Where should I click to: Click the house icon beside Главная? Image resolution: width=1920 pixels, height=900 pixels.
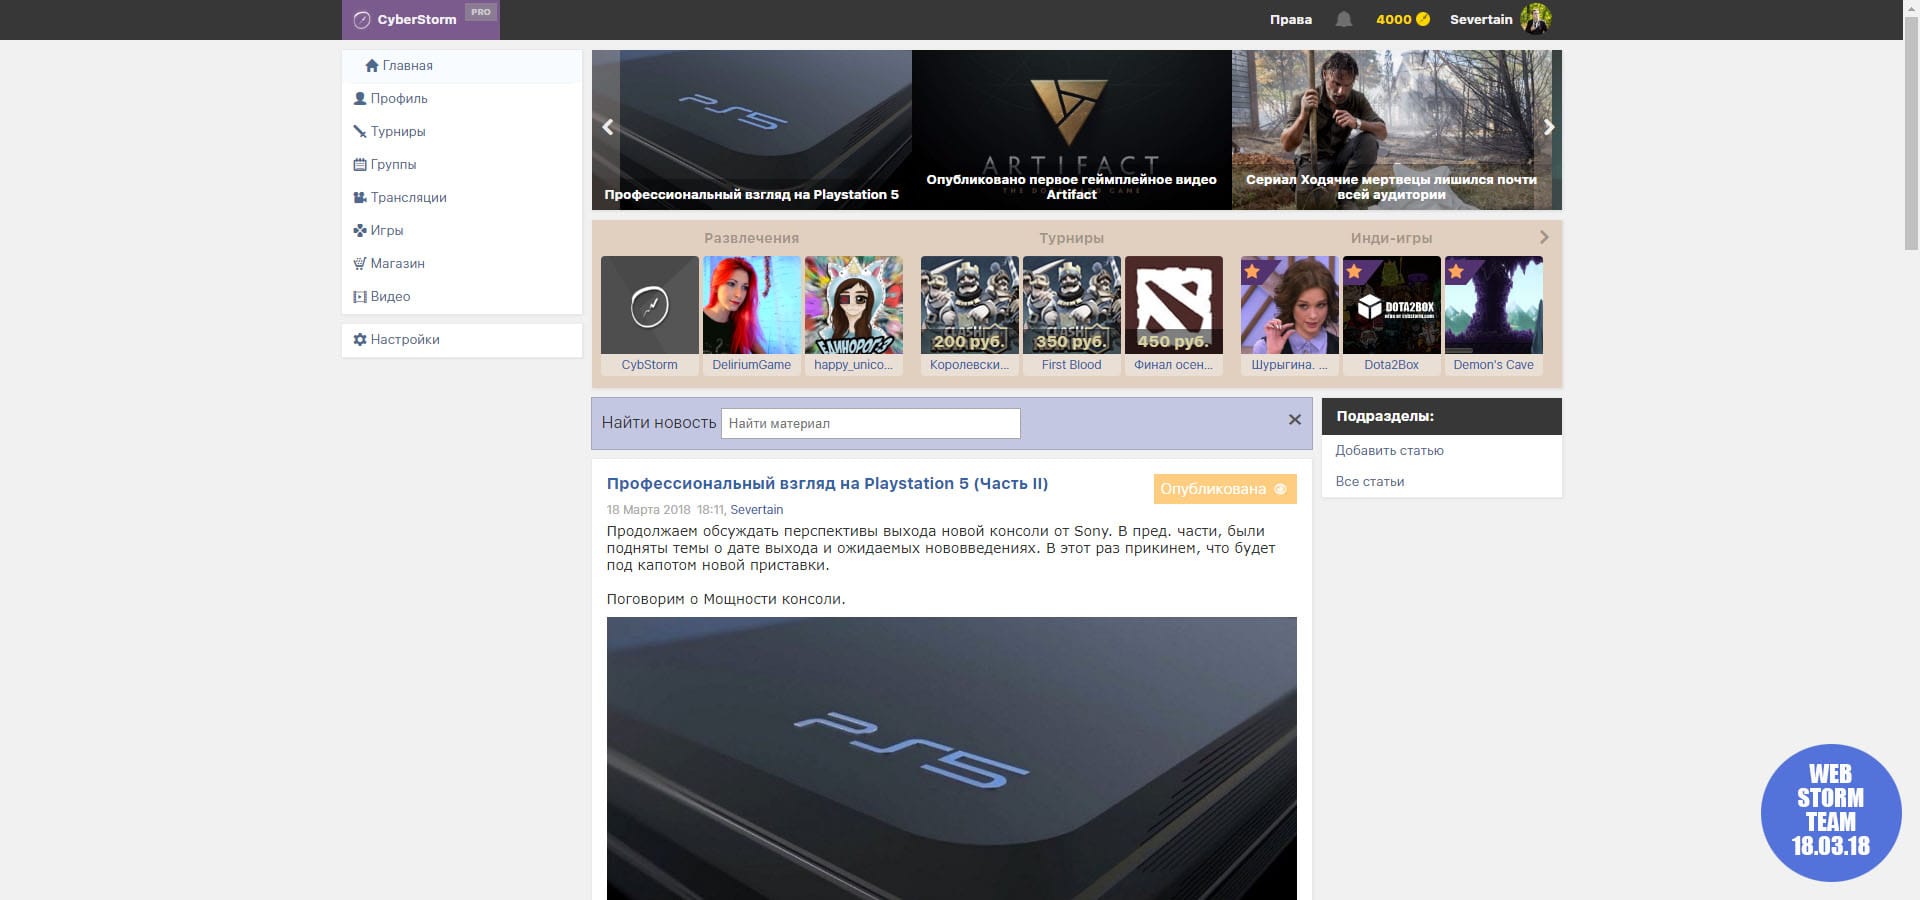click(x=372, y=65)
